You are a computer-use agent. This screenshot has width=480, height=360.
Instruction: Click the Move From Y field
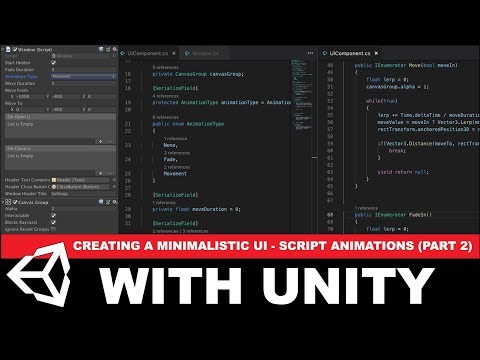[65, 96]
